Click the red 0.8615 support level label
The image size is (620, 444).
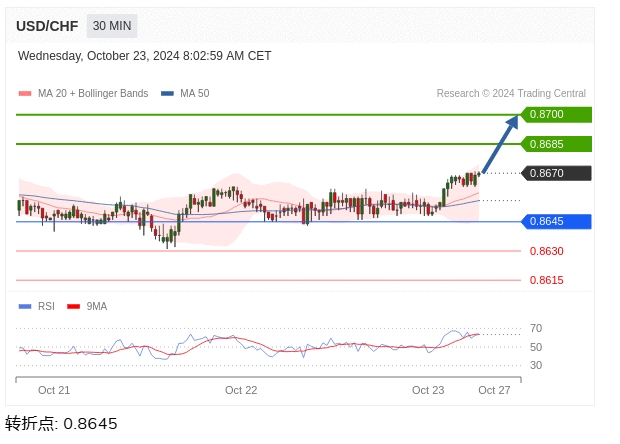click(x=546, y=280)
